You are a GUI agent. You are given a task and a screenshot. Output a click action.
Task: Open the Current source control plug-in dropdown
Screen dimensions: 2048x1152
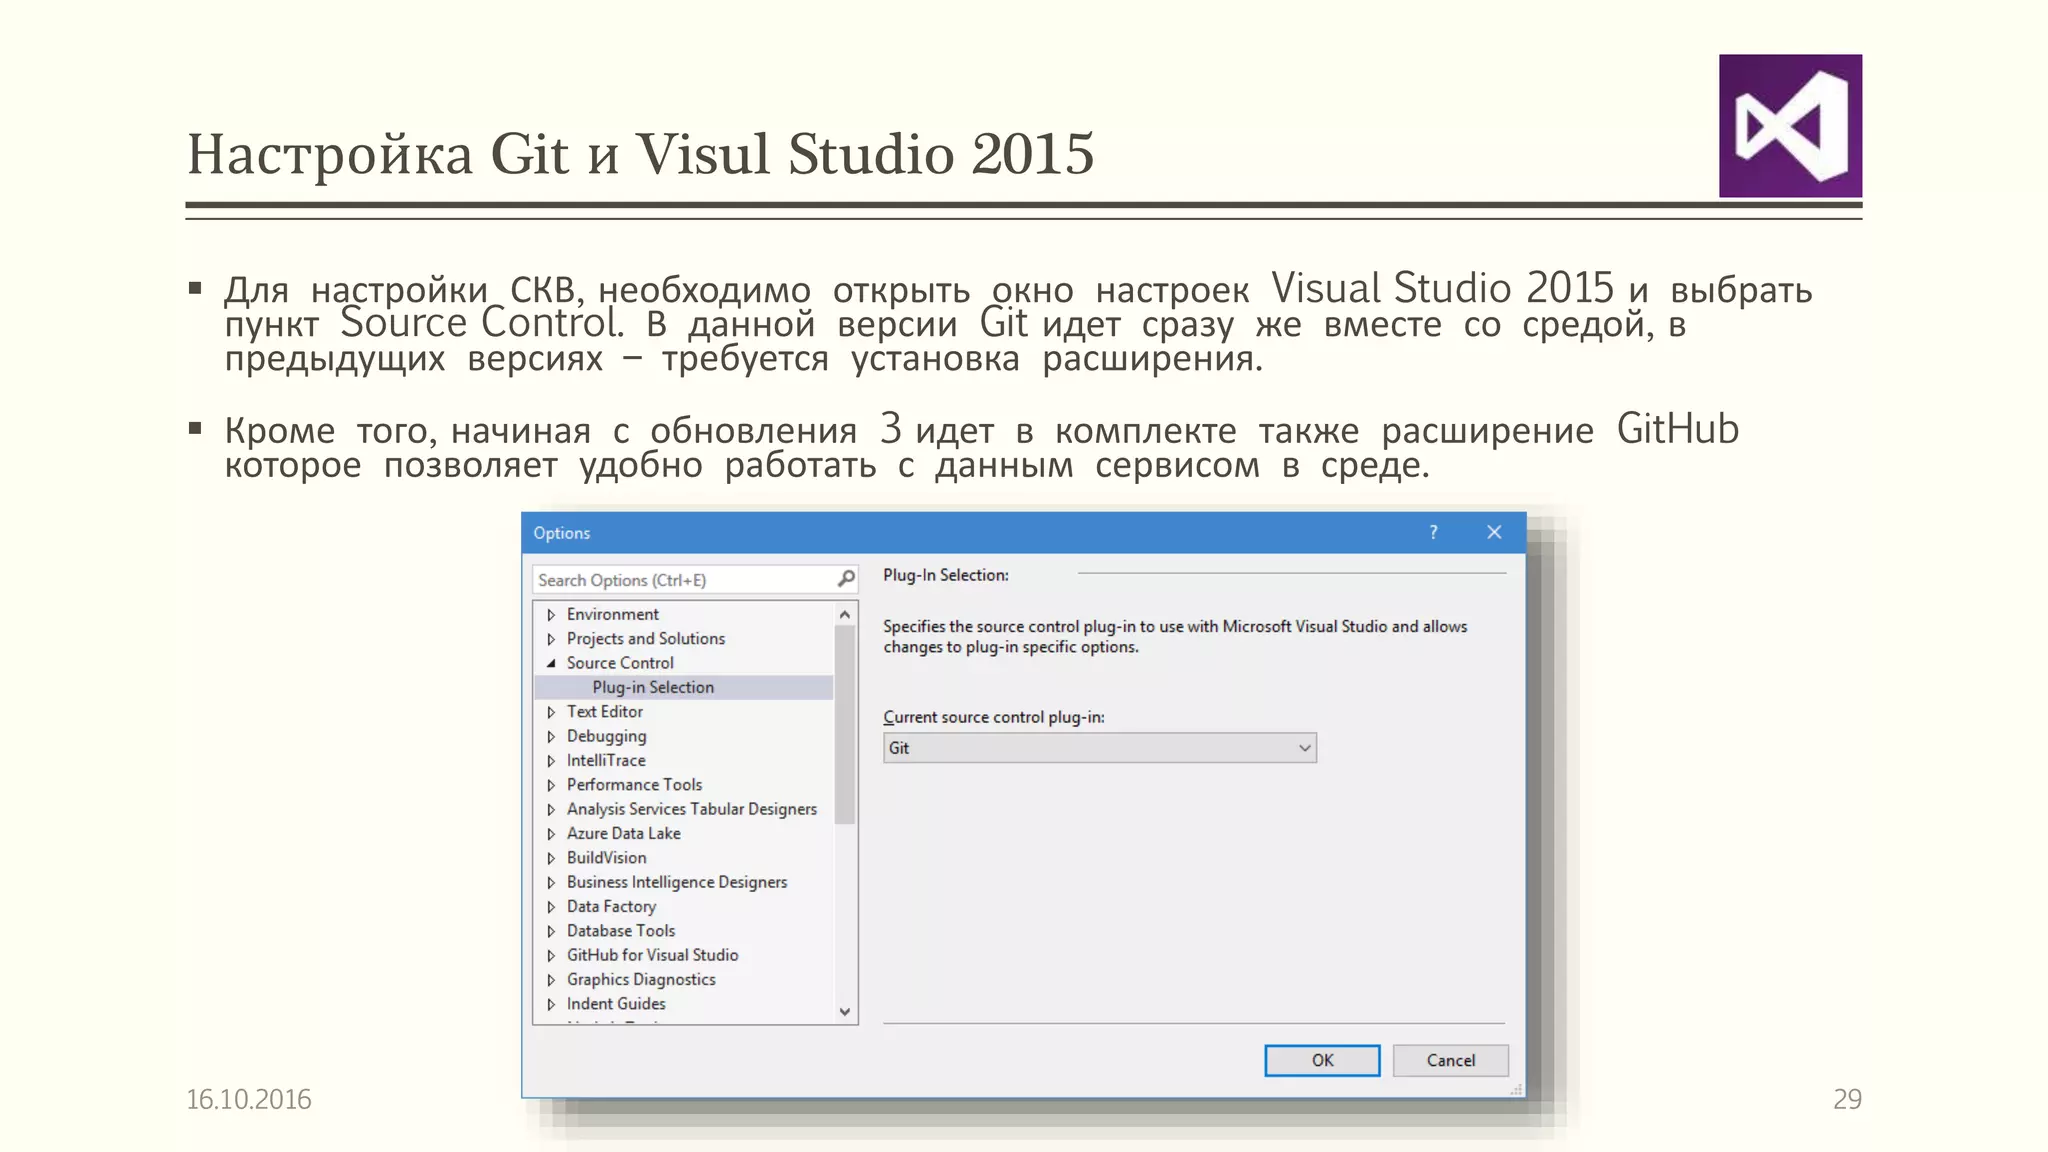pos(1099,748)
